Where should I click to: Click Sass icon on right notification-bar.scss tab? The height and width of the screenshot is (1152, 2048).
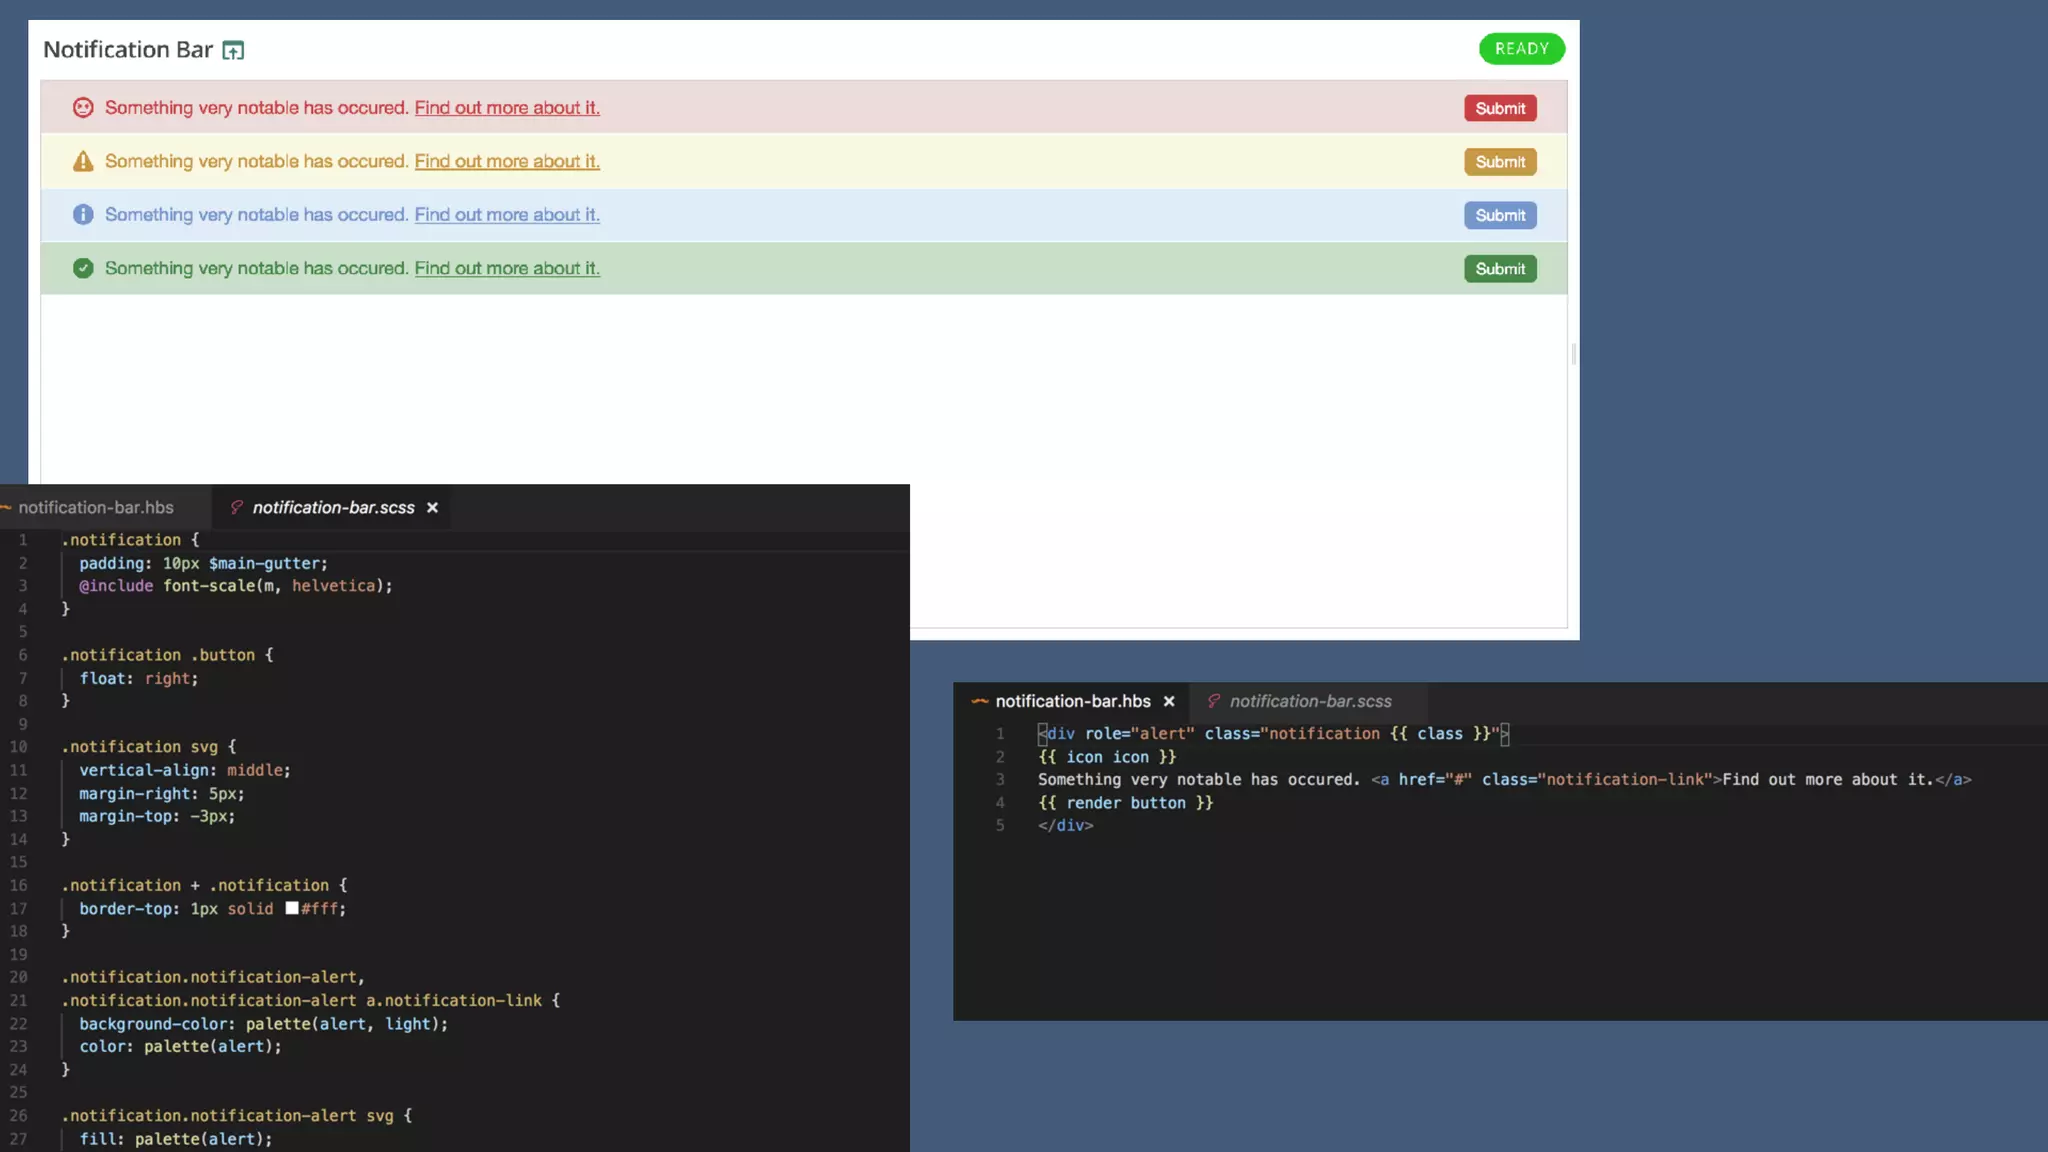pos(1213,701)
